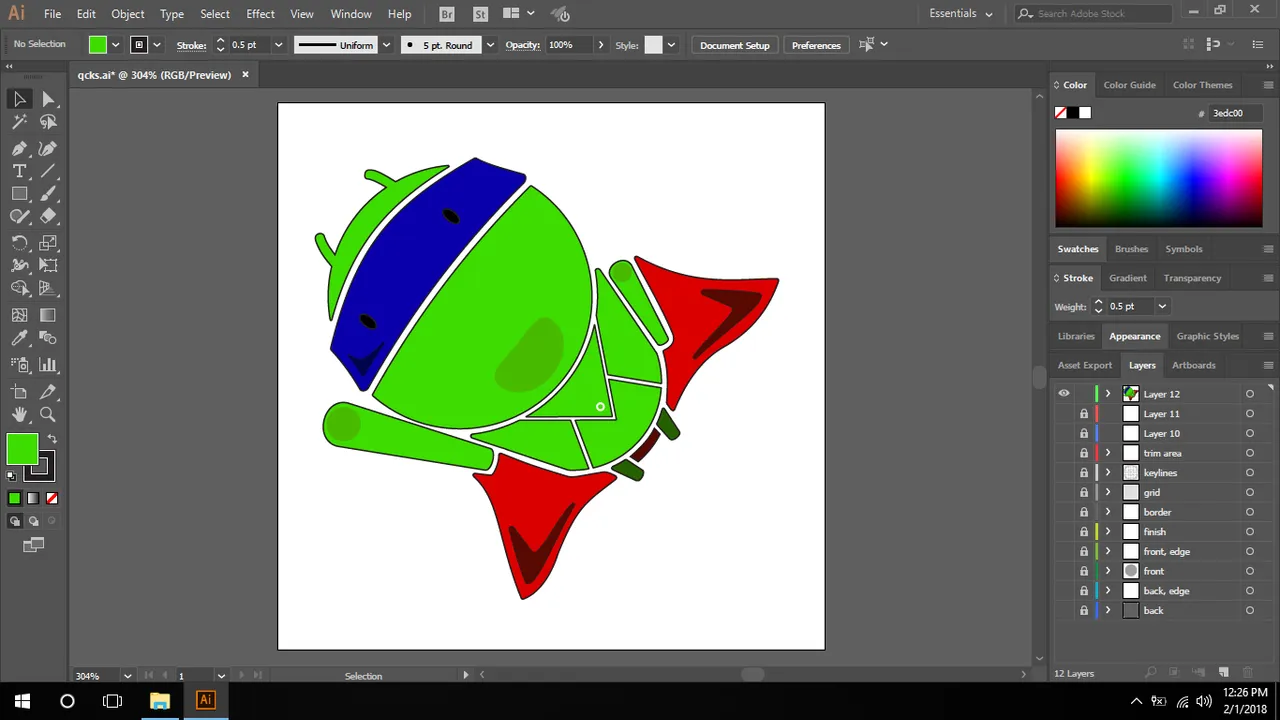
Task: Select the Artboard tool
Action: click(x=19, y=392)
